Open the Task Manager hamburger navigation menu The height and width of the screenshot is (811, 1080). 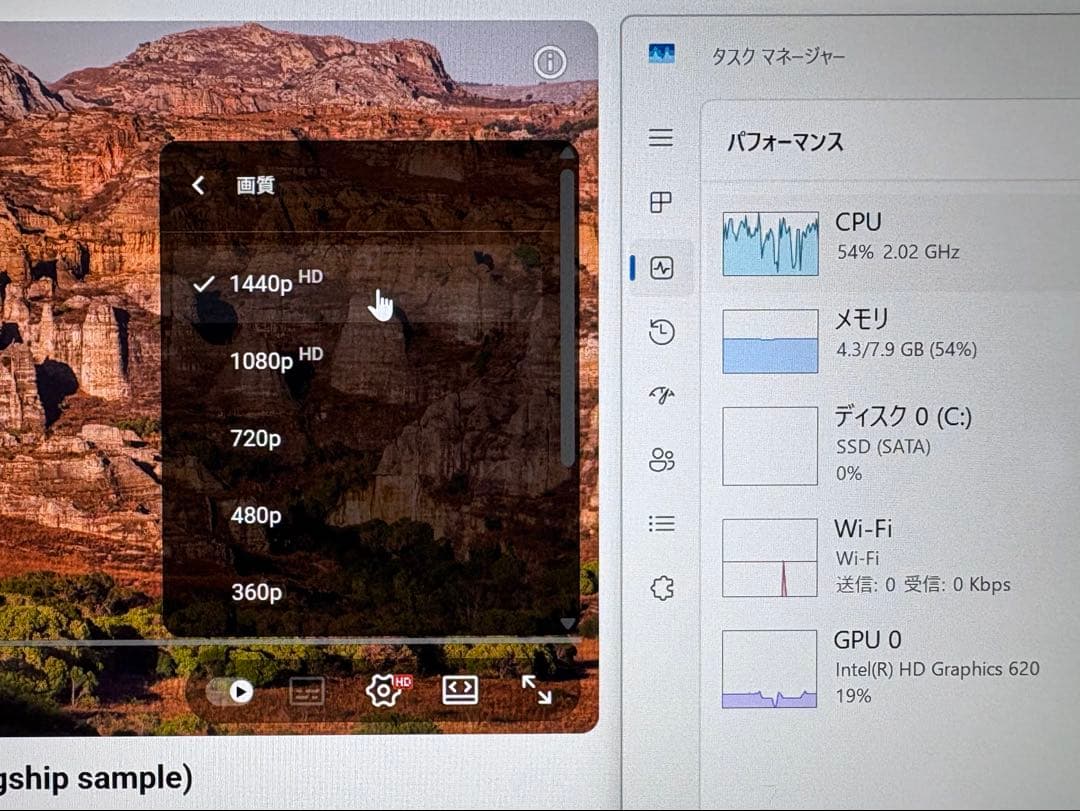coord(660,138)
